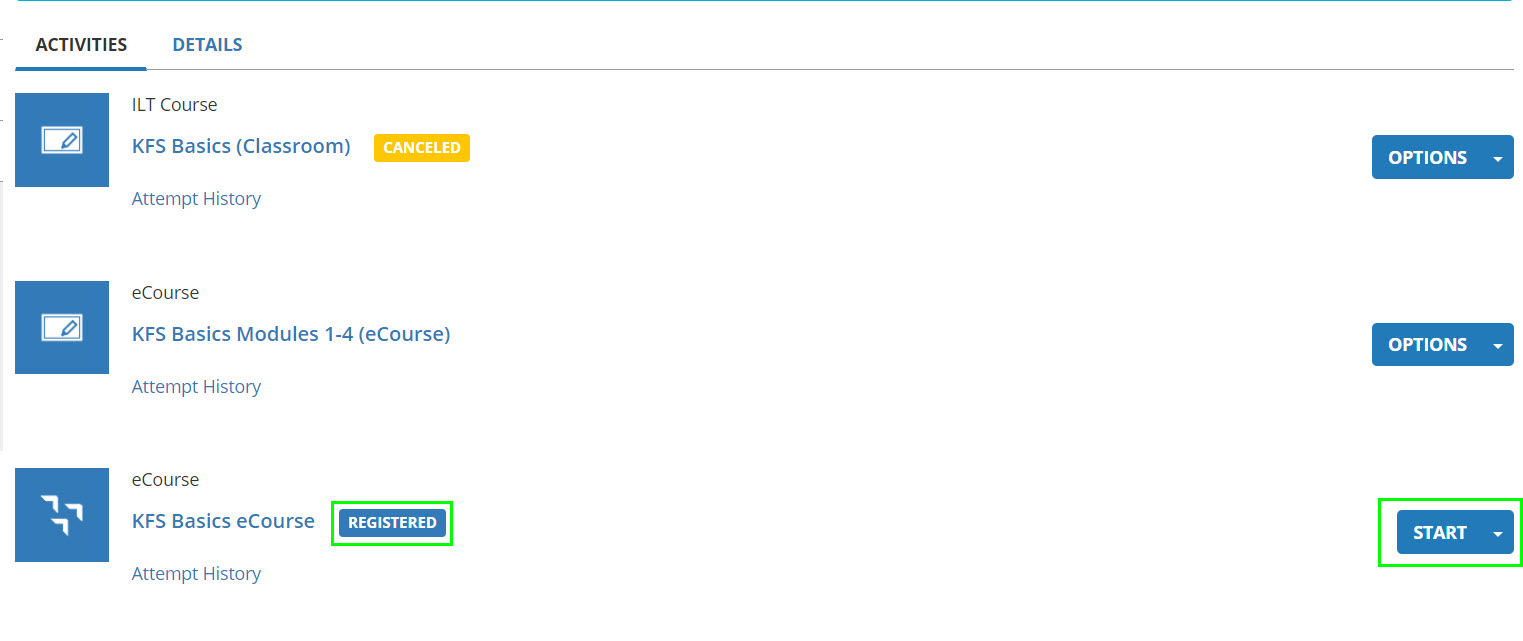View Attempt History for KFS Basics (Classroom)
The height and width of the screenshot is (641, 1523).
(x=196, y=199)
